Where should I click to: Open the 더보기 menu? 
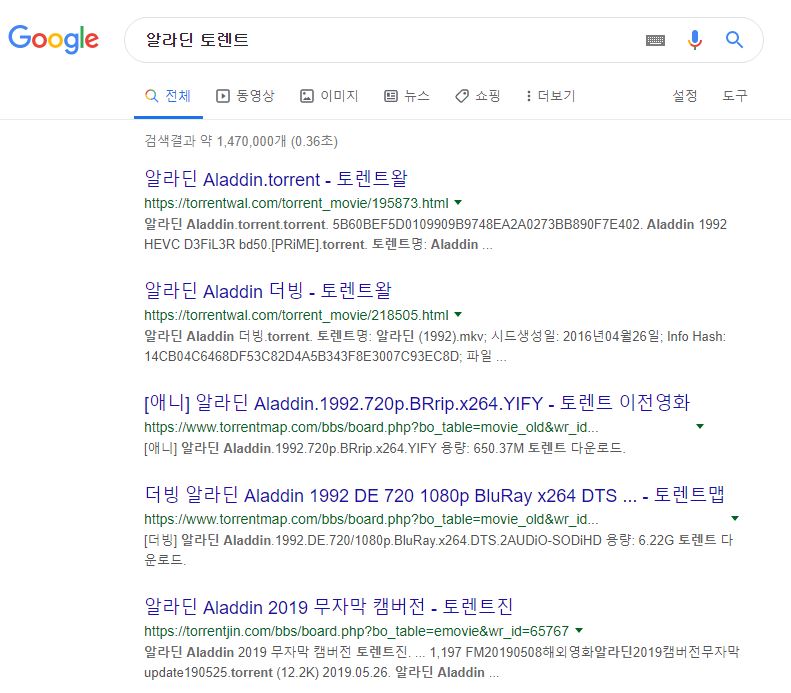point(550,96)
